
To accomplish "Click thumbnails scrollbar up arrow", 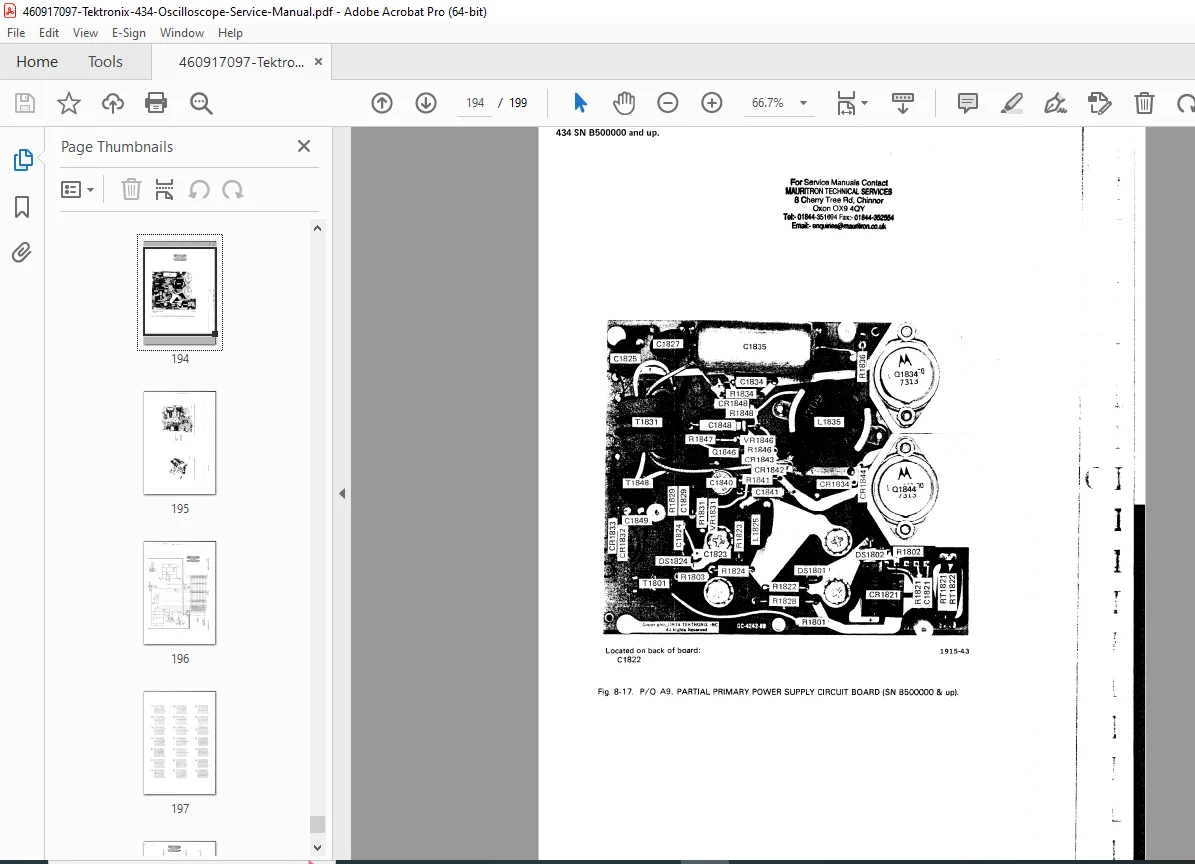I will (318, 229).
